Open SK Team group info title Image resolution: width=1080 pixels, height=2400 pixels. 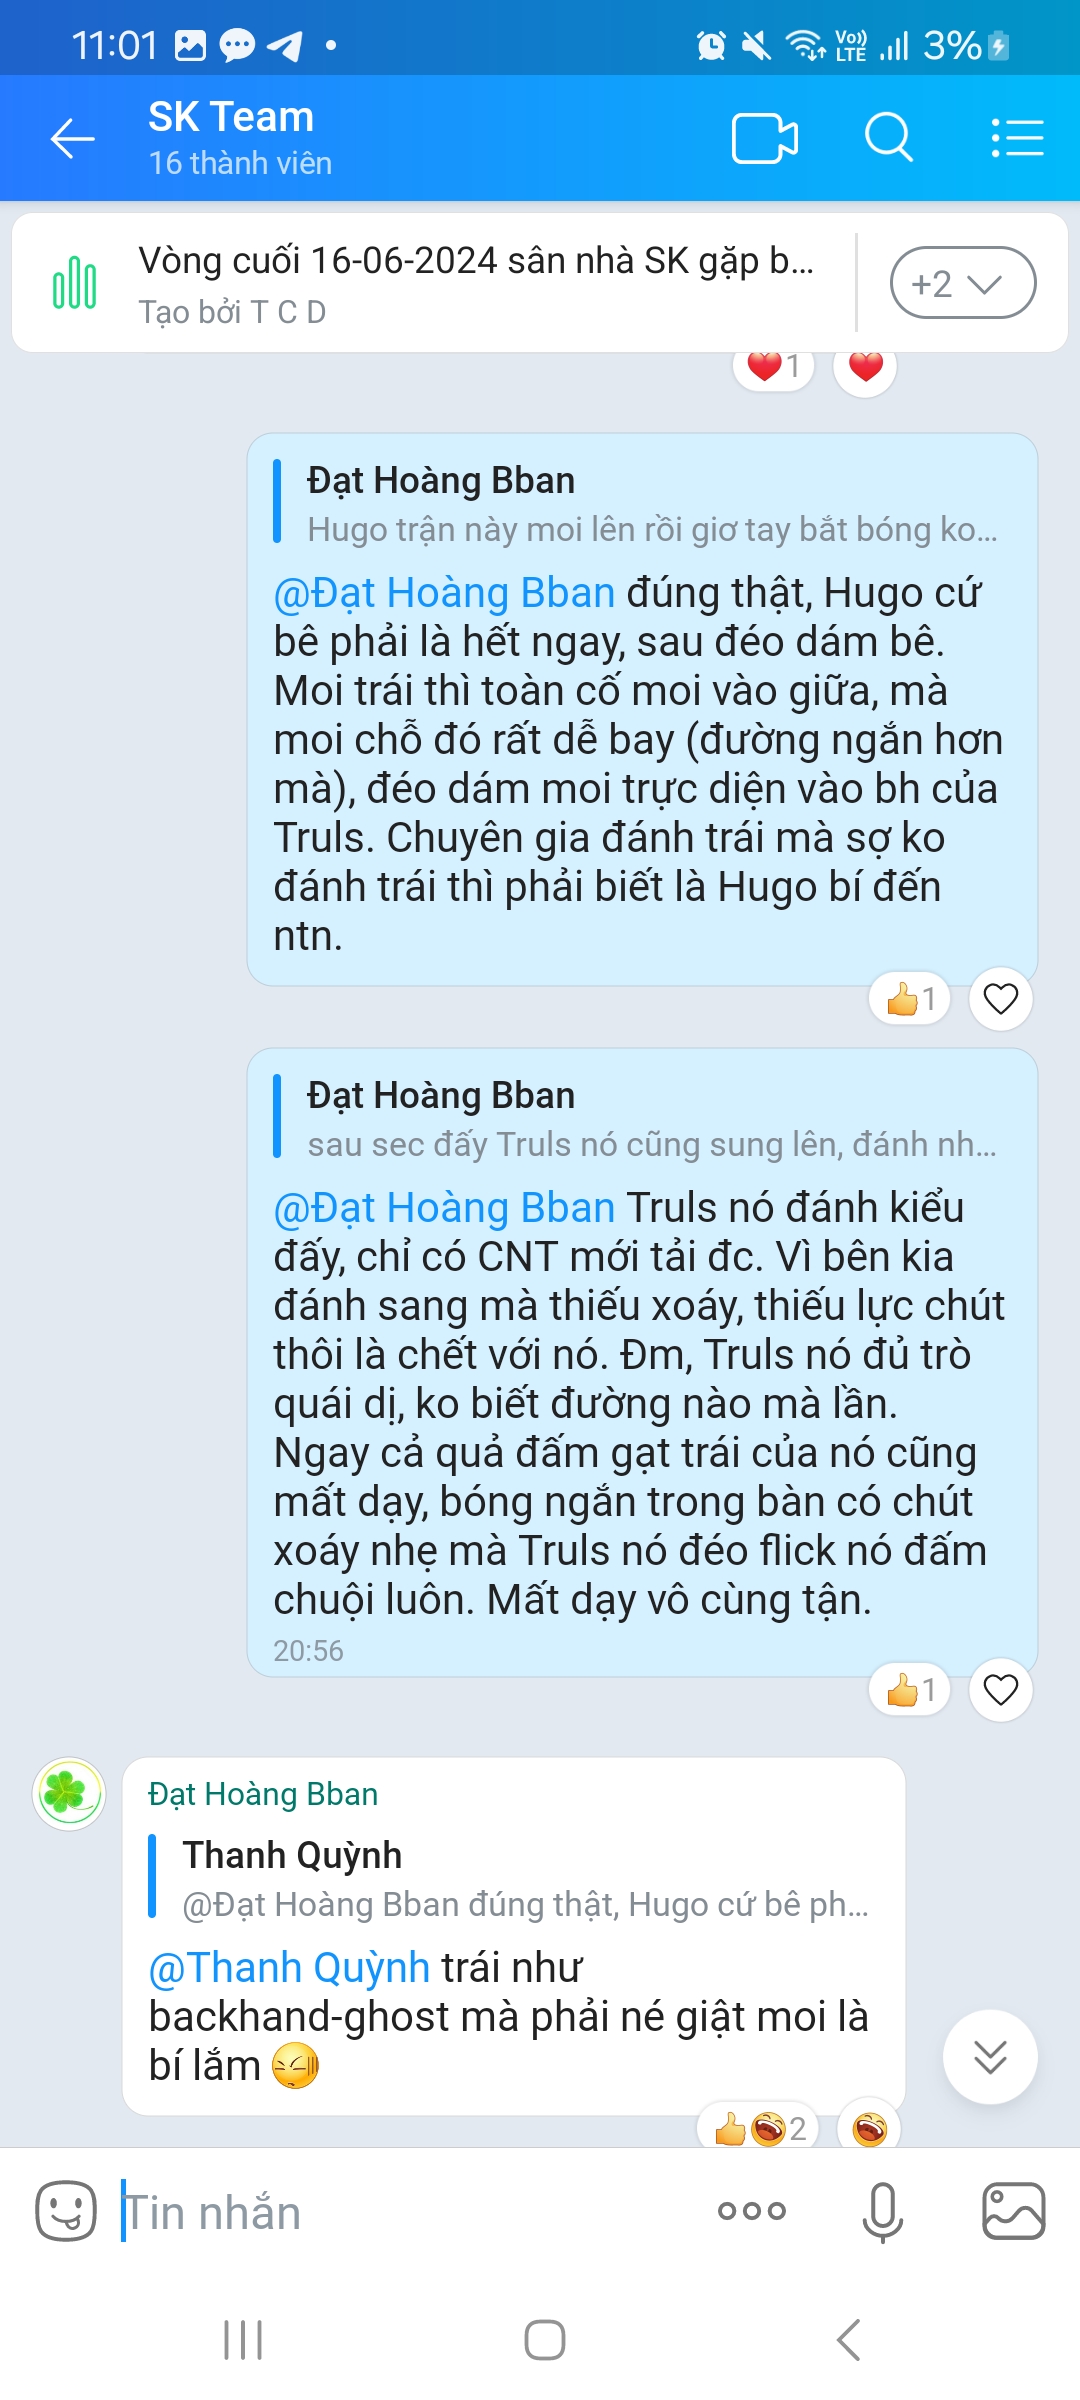(x=231, y=117)
